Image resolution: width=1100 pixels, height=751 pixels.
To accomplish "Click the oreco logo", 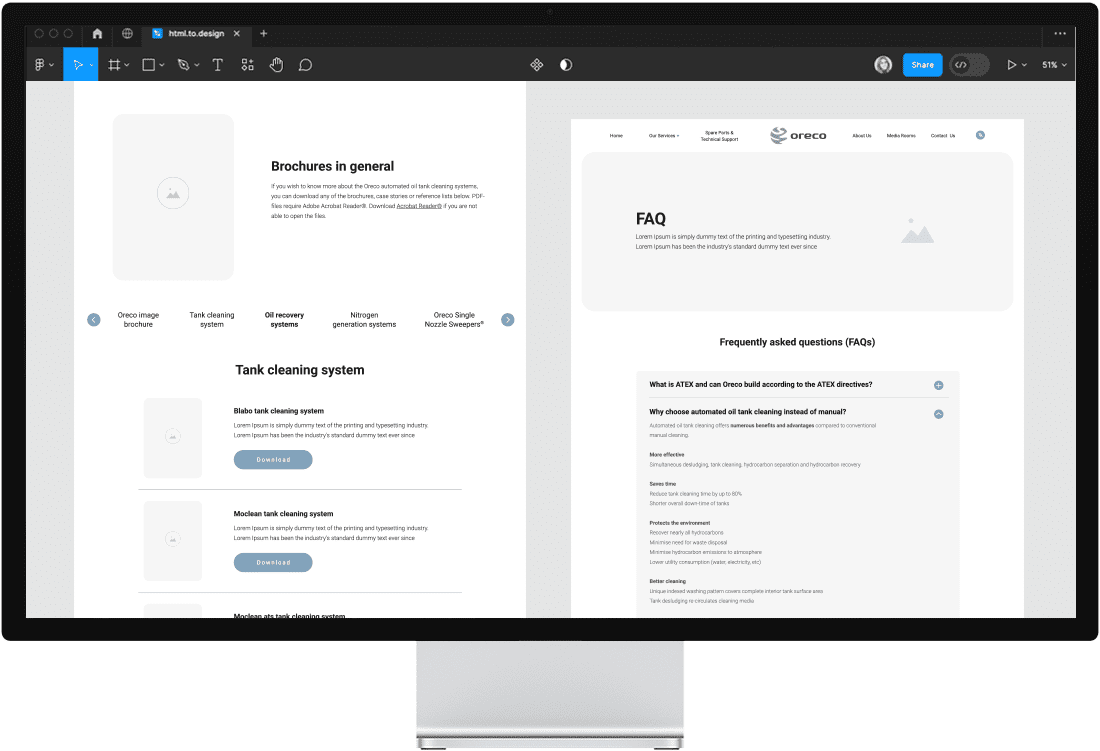I will coord(798,135).
